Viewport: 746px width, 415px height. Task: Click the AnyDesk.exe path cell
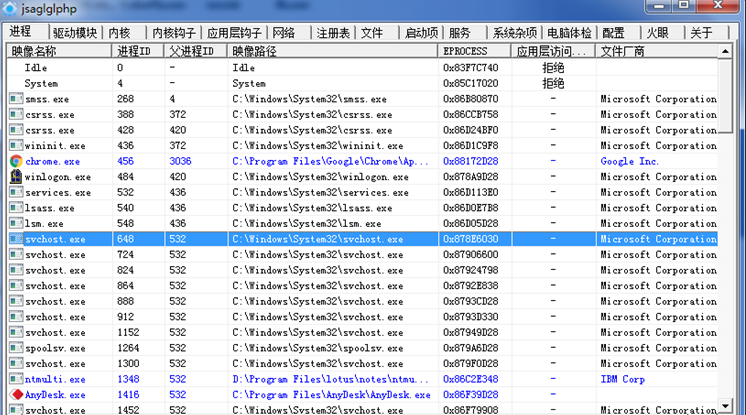tap(331, 395)
